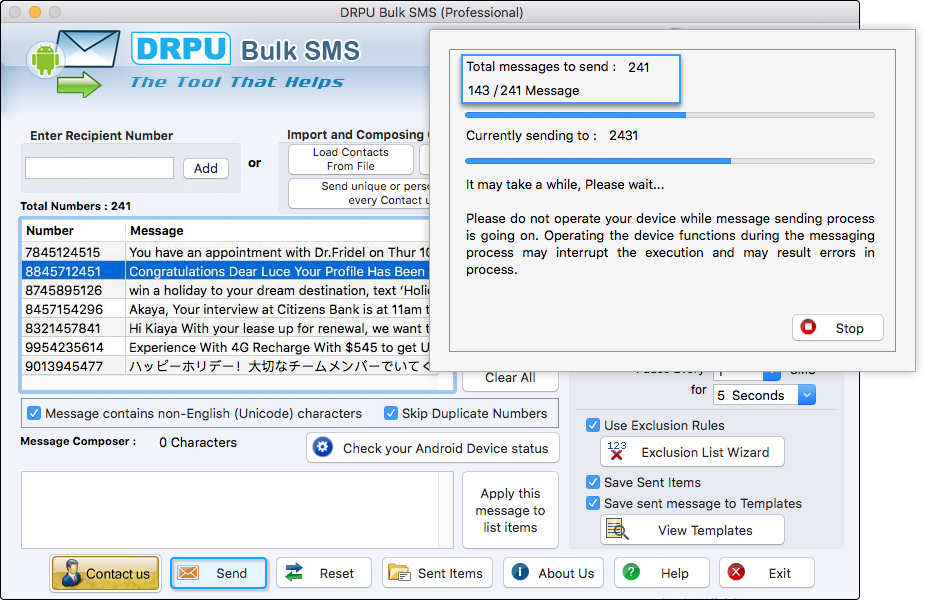
Task: Click the window close button
Action: (x=16, y=12)
